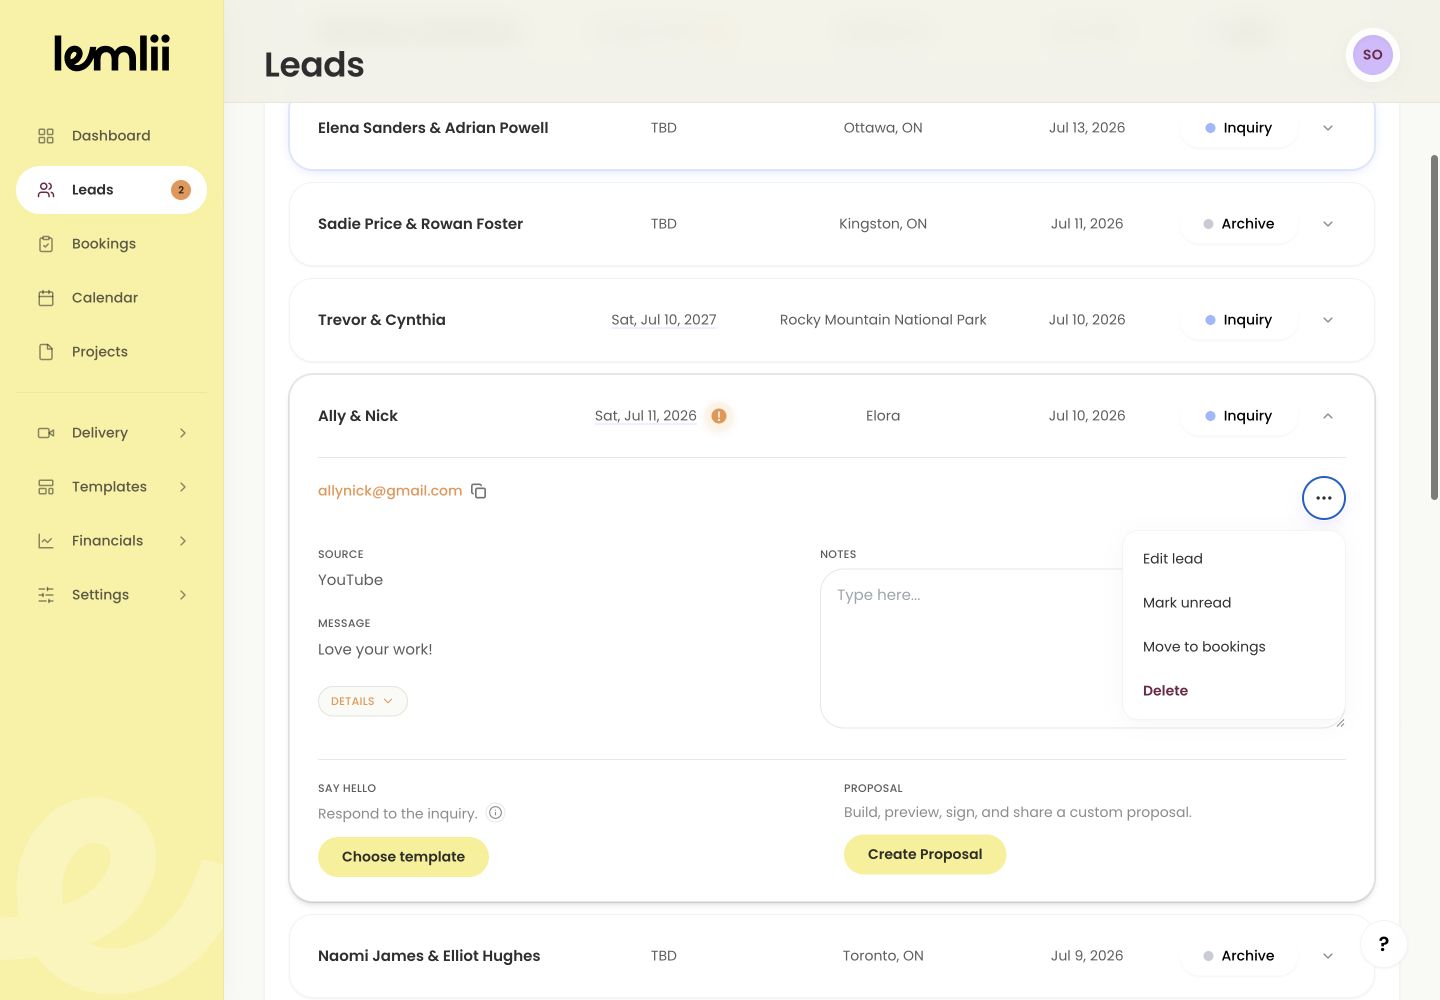Change Ally & Nick status from Inquiry
The height and width of the screenshot is (1000, 1440).
click(1238, 416)
